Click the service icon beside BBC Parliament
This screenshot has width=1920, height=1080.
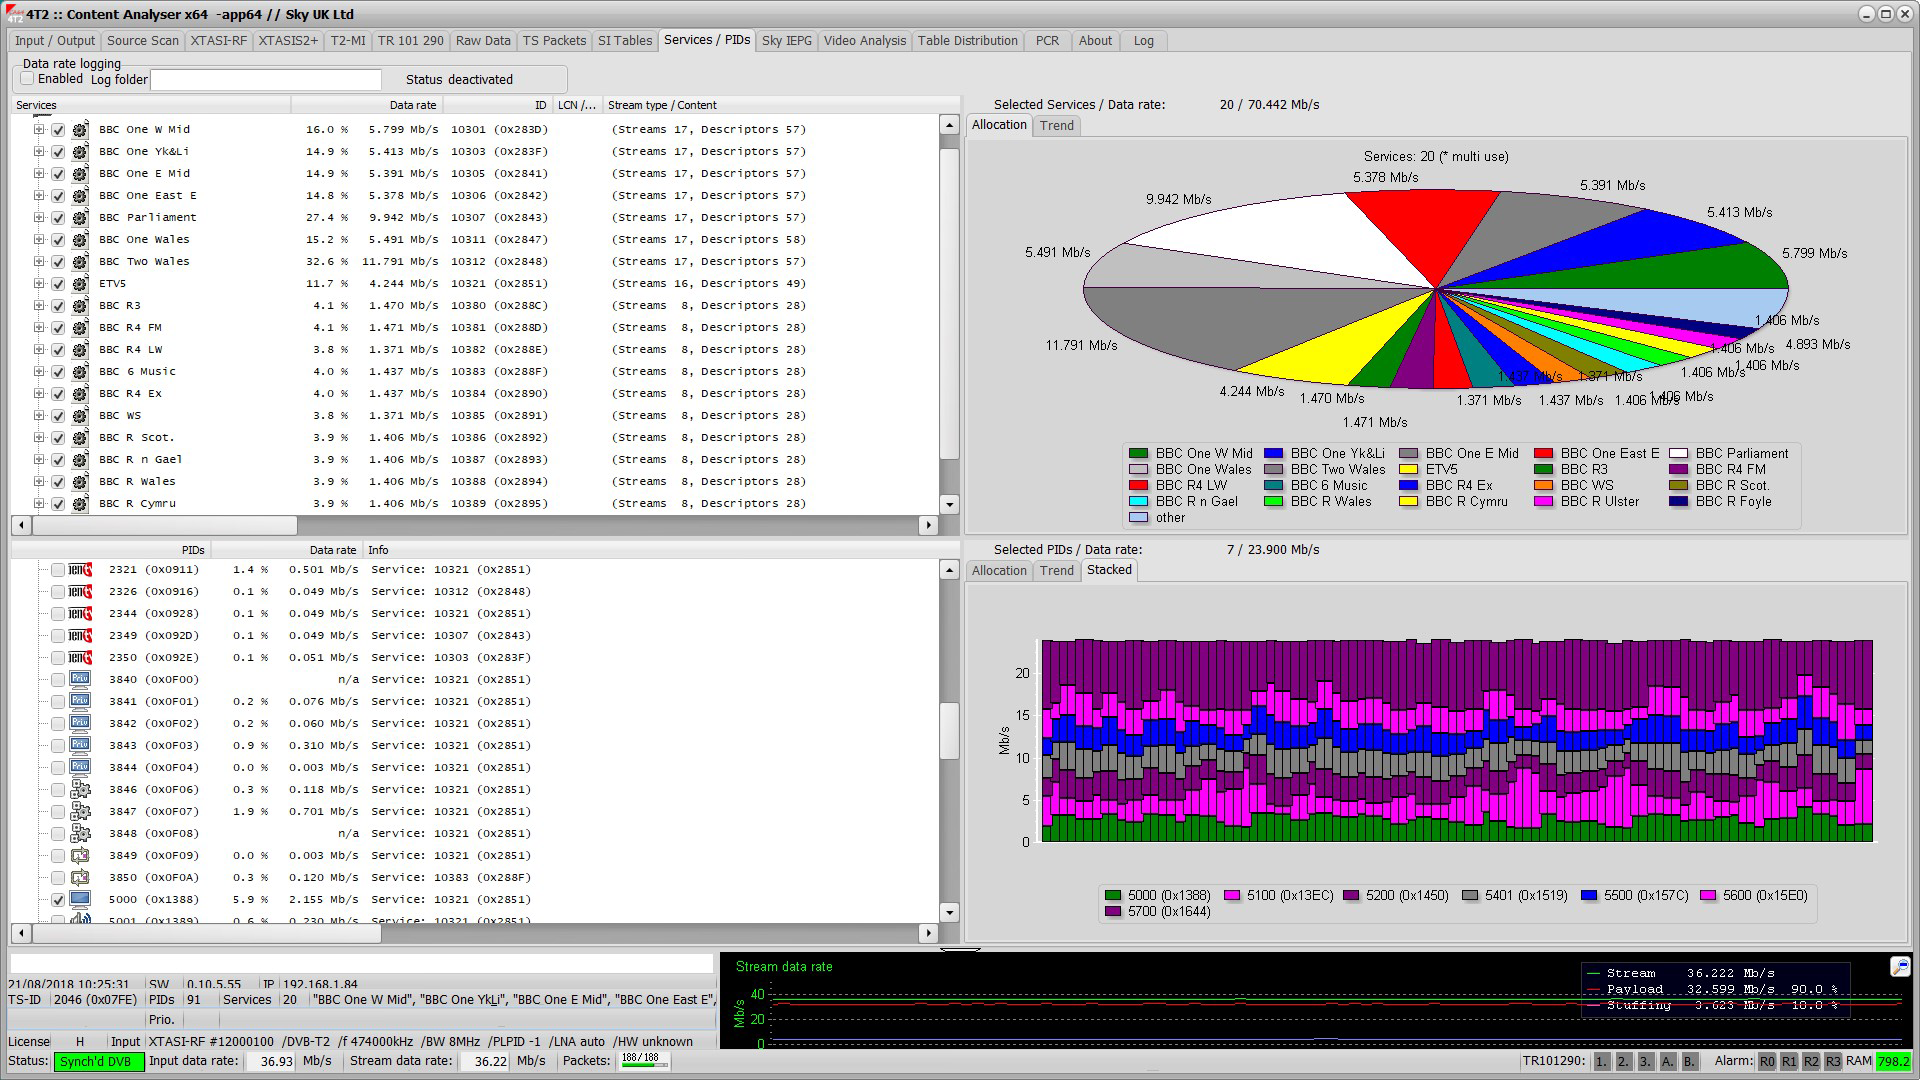coord(80,218)
